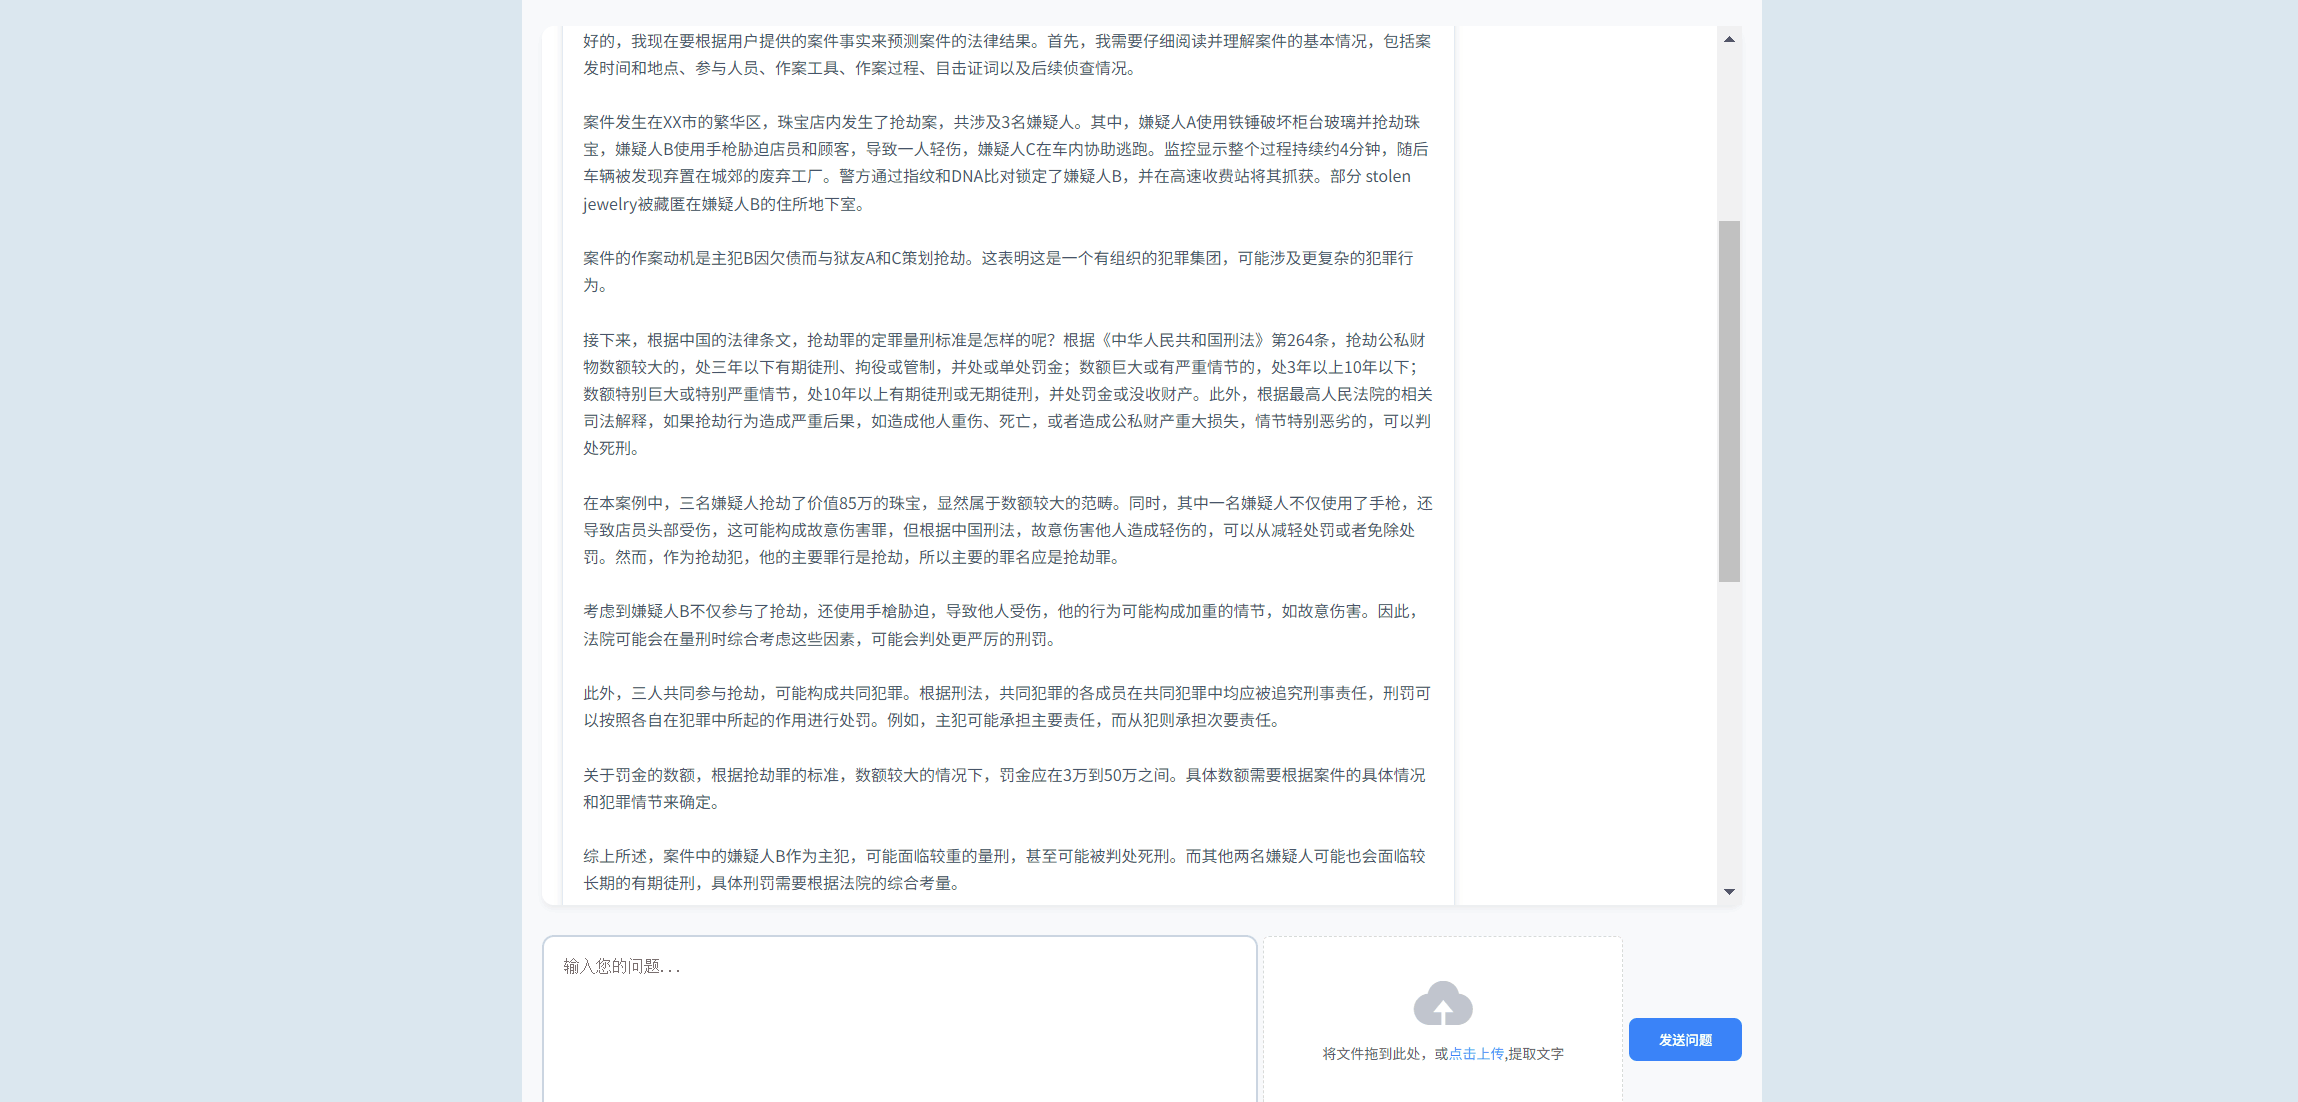Focus the 输入您的问题 text box

click(899, 1020)
